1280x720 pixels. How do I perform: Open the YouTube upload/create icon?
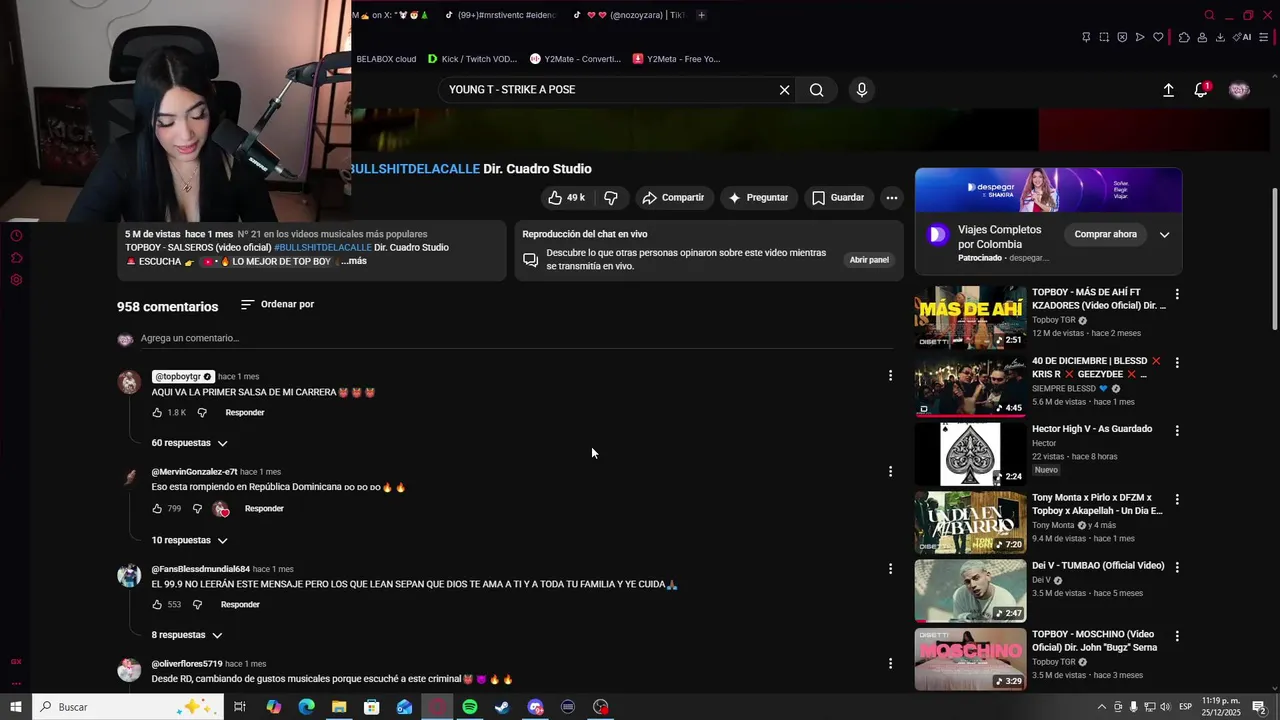click(1168, 90)
